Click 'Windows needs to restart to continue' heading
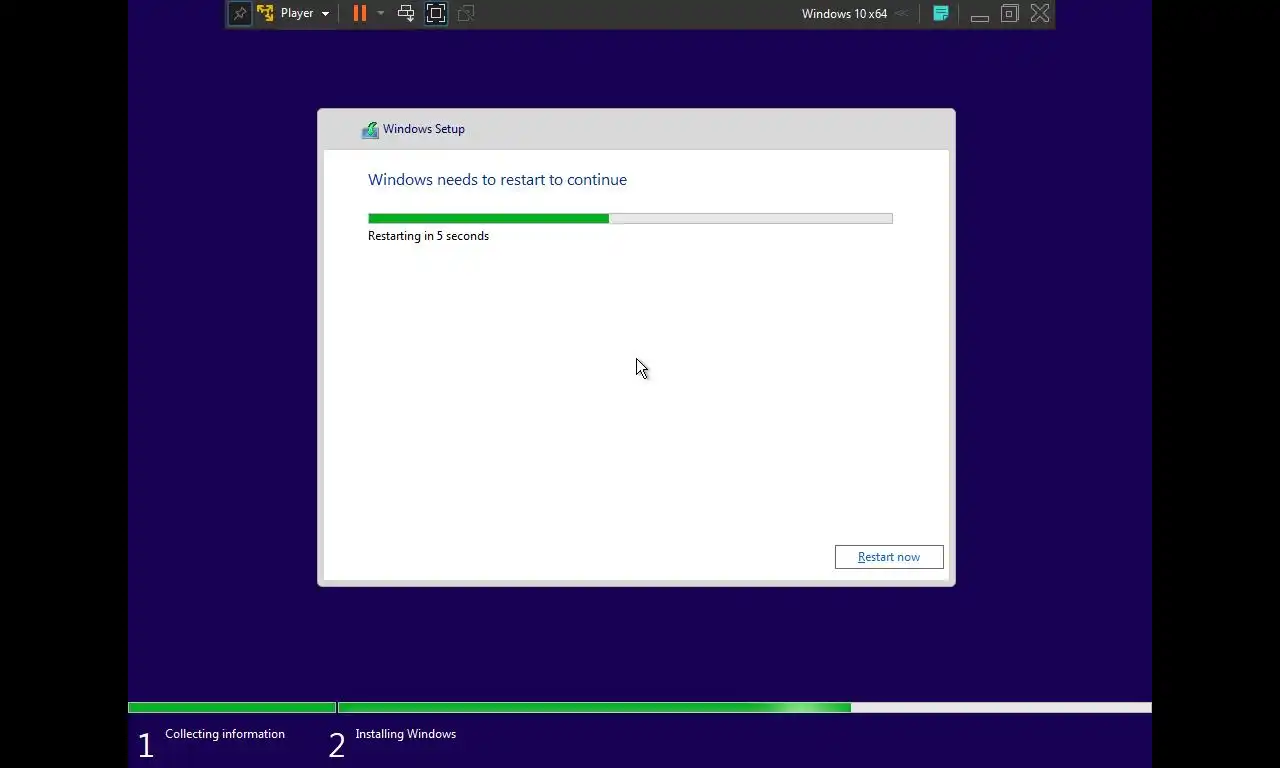The height and width of the screenshot is (768, 1280). tap(497, 180)
